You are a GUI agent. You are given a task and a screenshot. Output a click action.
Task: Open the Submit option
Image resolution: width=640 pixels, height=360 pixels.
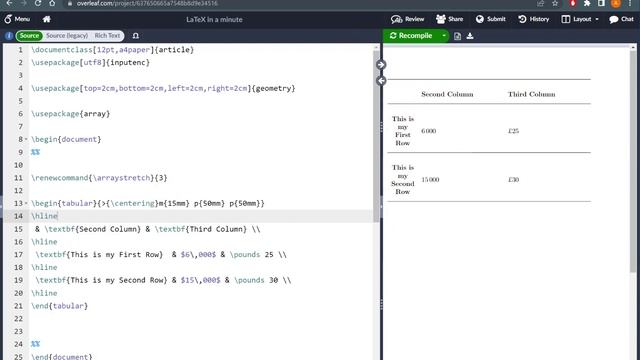pyautogui.click(x=491, y=19)
